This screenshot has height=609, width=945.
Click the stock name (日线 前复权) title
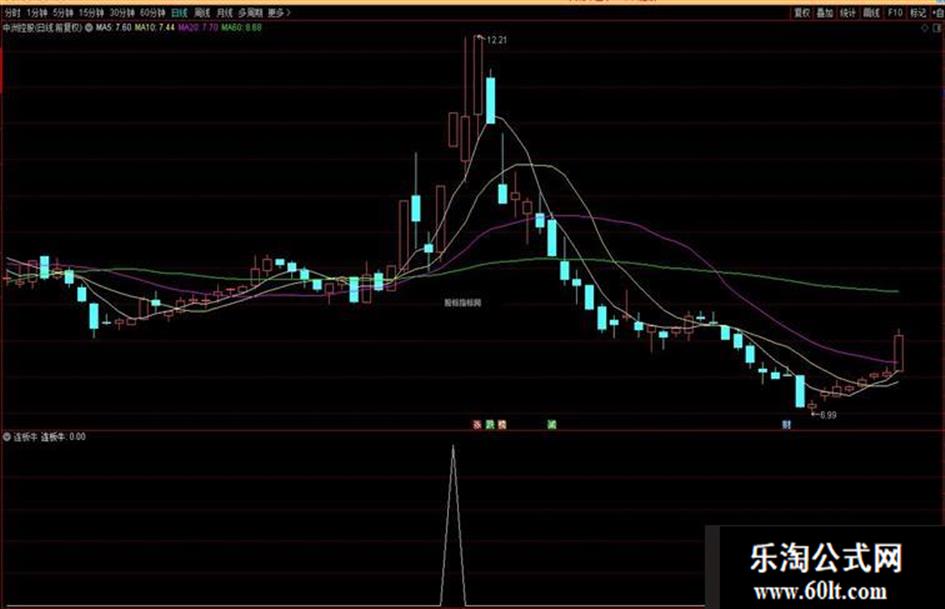[x=42, y=27]
